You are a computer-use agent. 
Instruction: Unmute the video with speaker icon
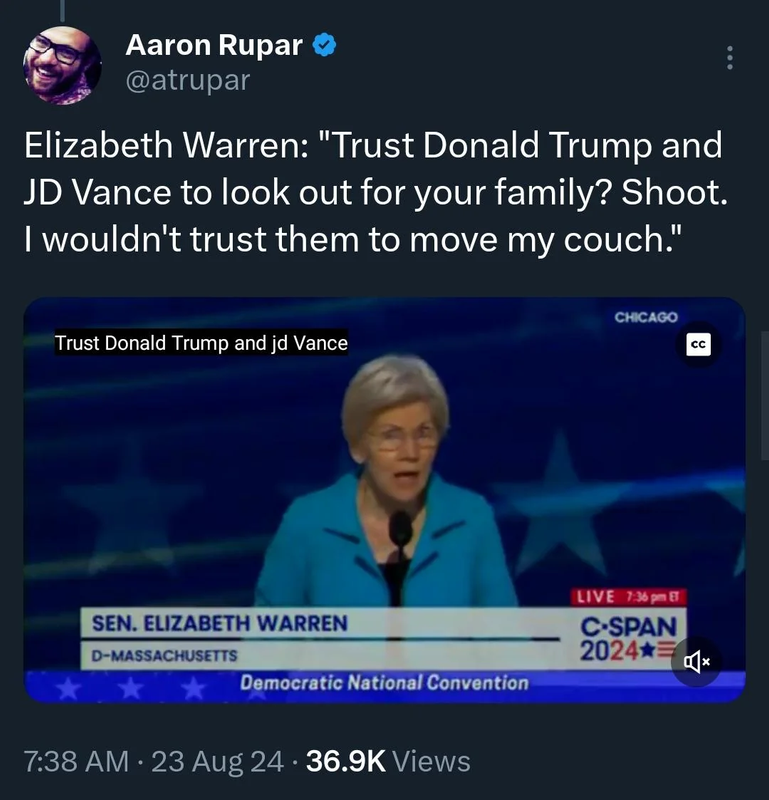(x=697, y=662)
